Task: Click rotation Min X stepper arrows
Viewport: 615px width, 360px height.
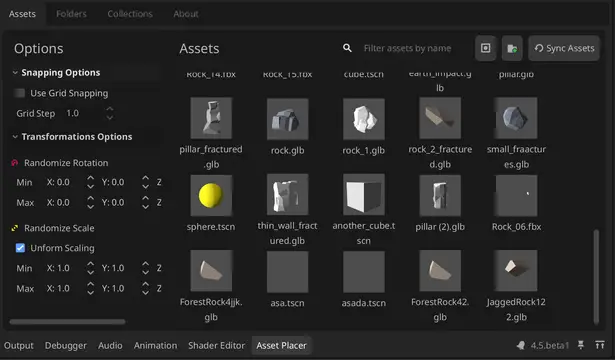Action: click(90, 182)
